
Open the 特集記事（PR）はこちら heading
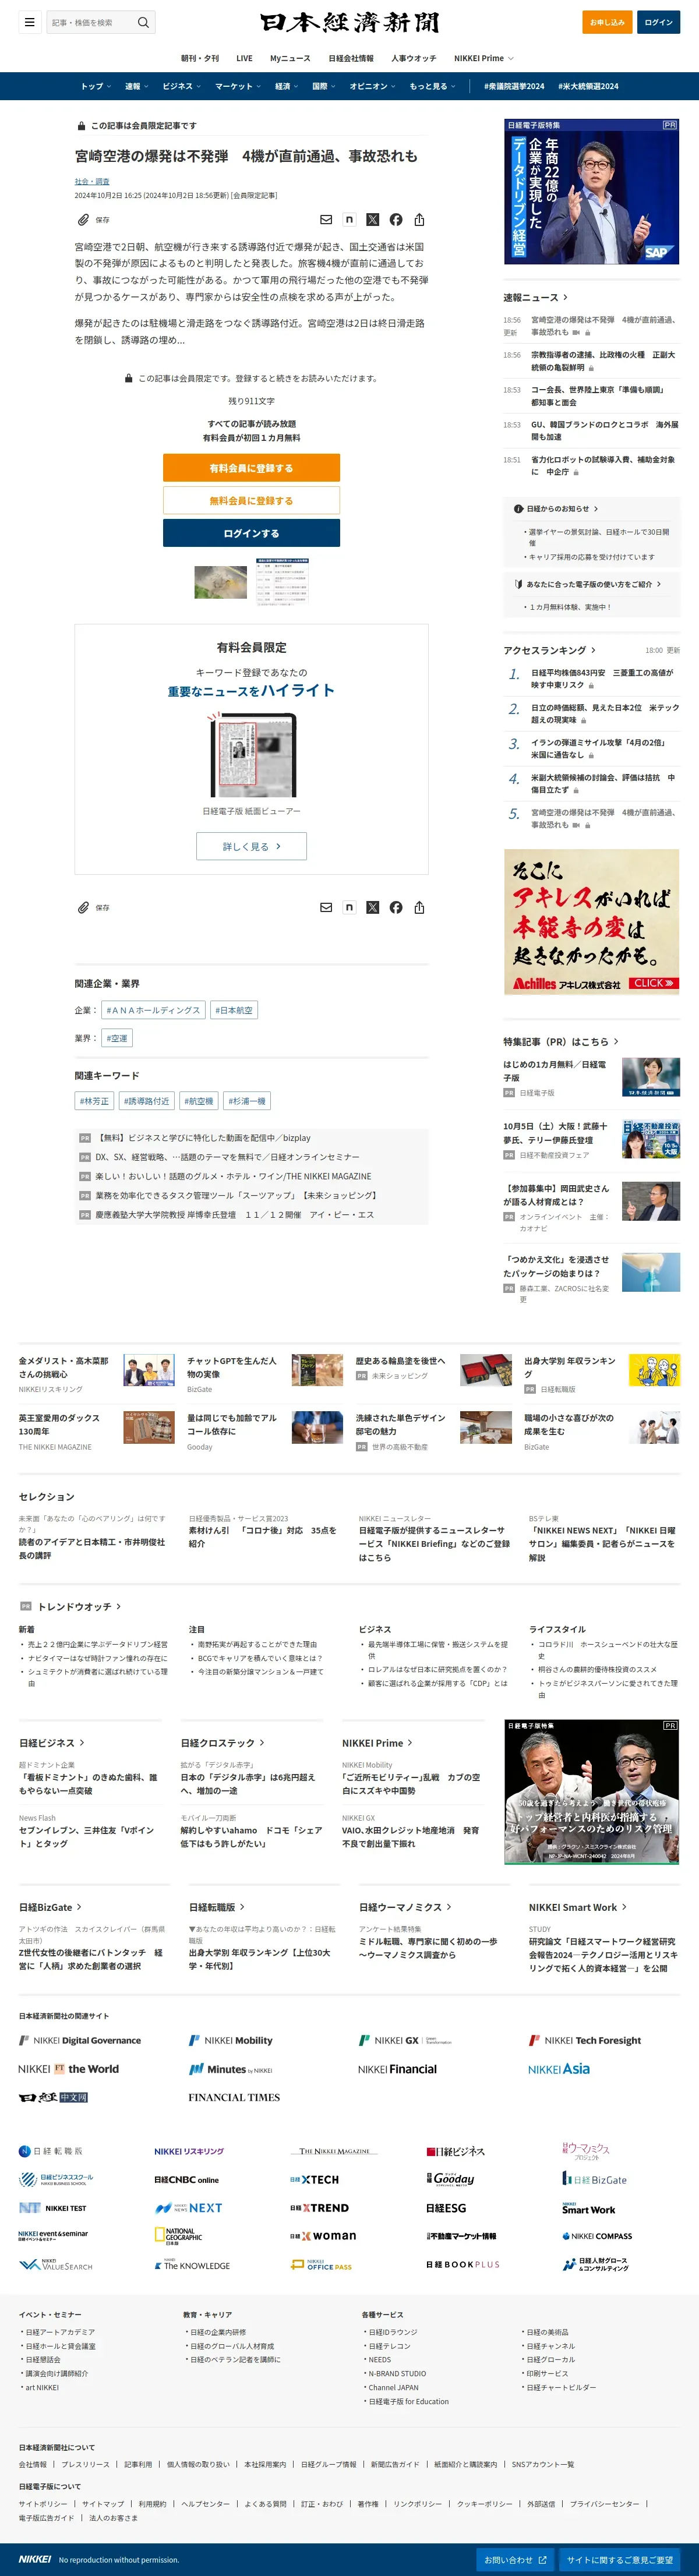560,1041
